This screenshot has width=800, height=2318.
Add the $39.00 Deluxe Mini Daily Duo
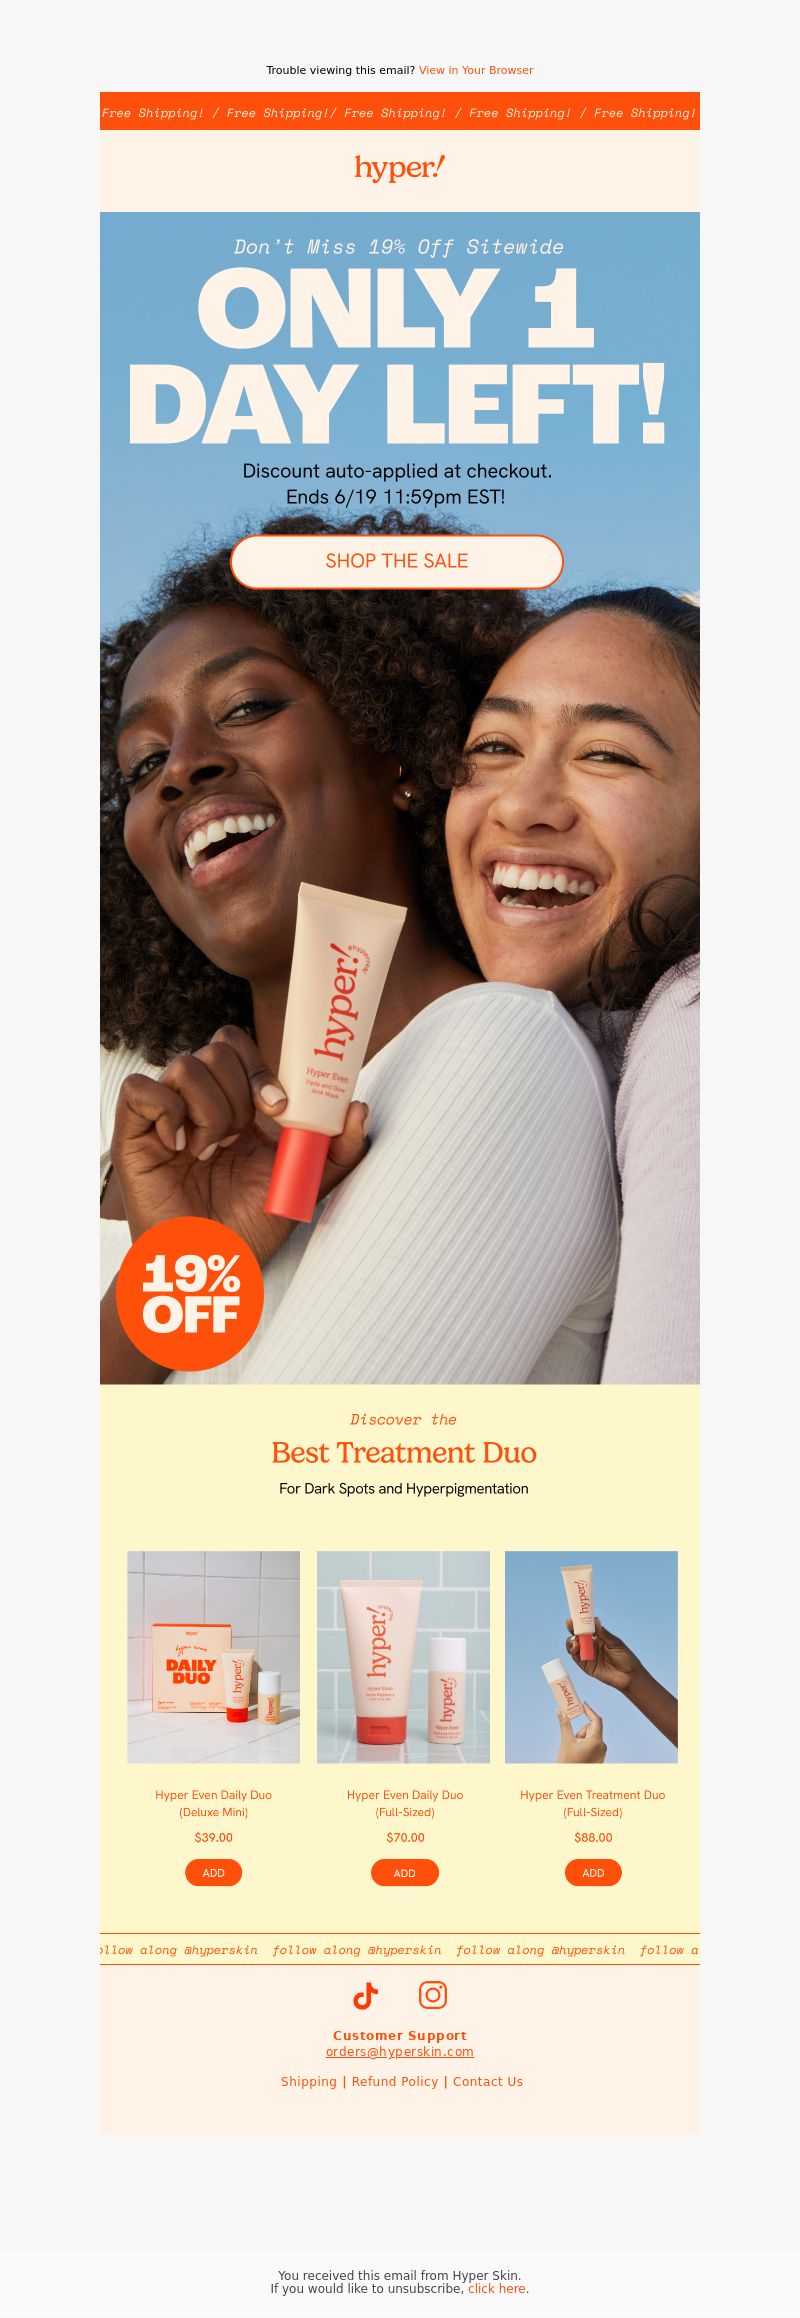tap(213, 1873)
